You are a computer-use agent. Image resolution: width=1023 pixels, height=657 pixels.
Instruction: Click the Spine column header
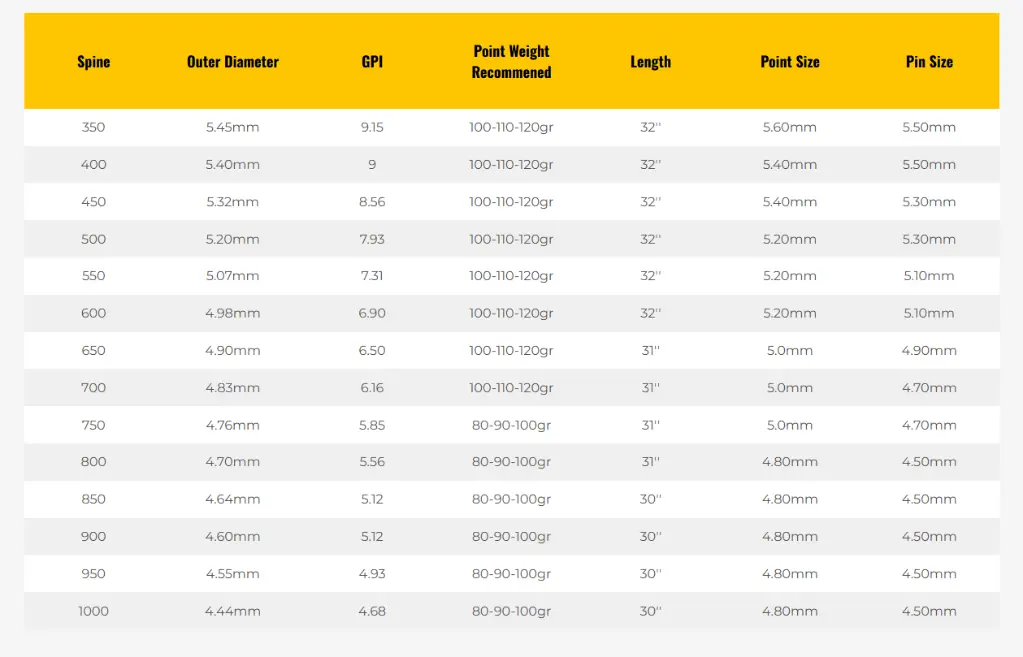pos(93,62)
